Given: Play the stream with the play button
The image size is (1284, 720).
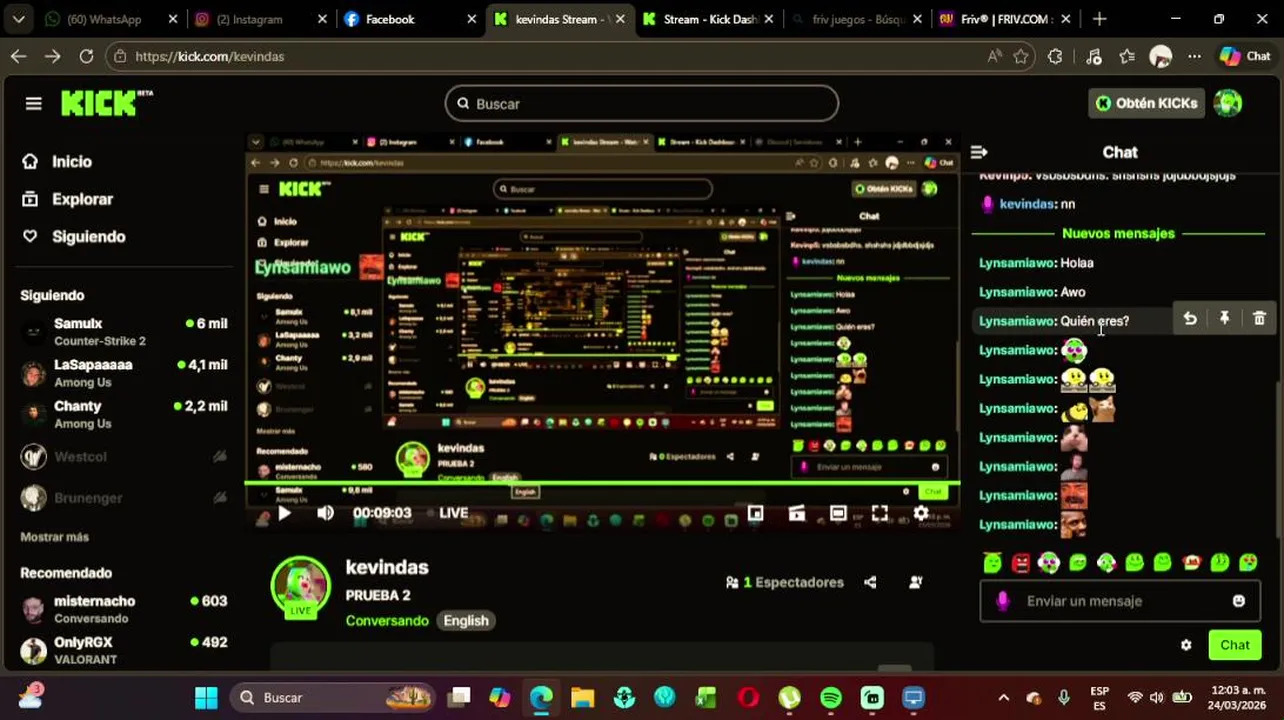Looking at the screenshot, I should click(x=284, y=513).
